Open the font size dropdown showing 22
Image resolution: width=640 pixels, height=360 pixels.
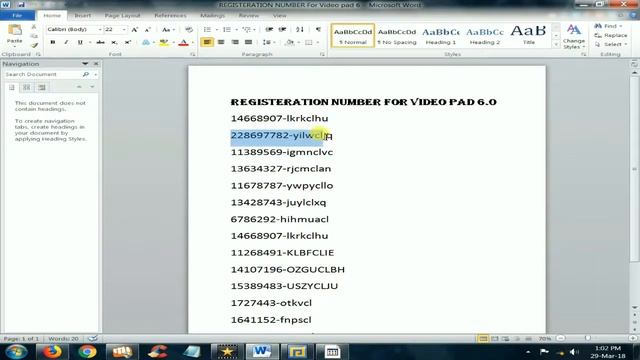coord(124,29)
